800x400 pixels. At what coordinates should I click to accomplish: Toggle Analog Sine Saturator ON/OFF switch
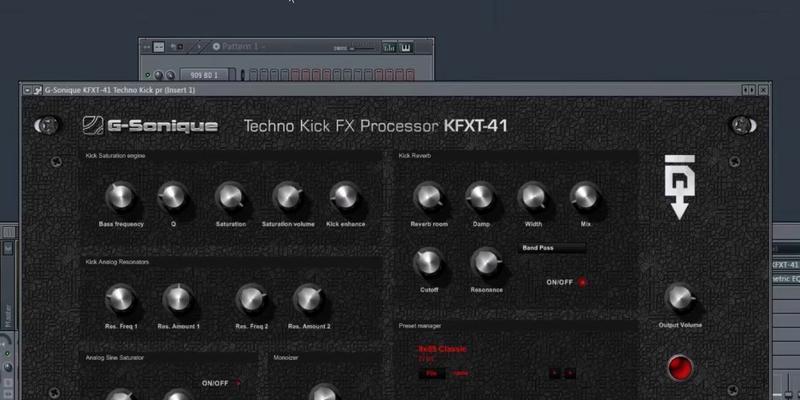coord(237,383)
